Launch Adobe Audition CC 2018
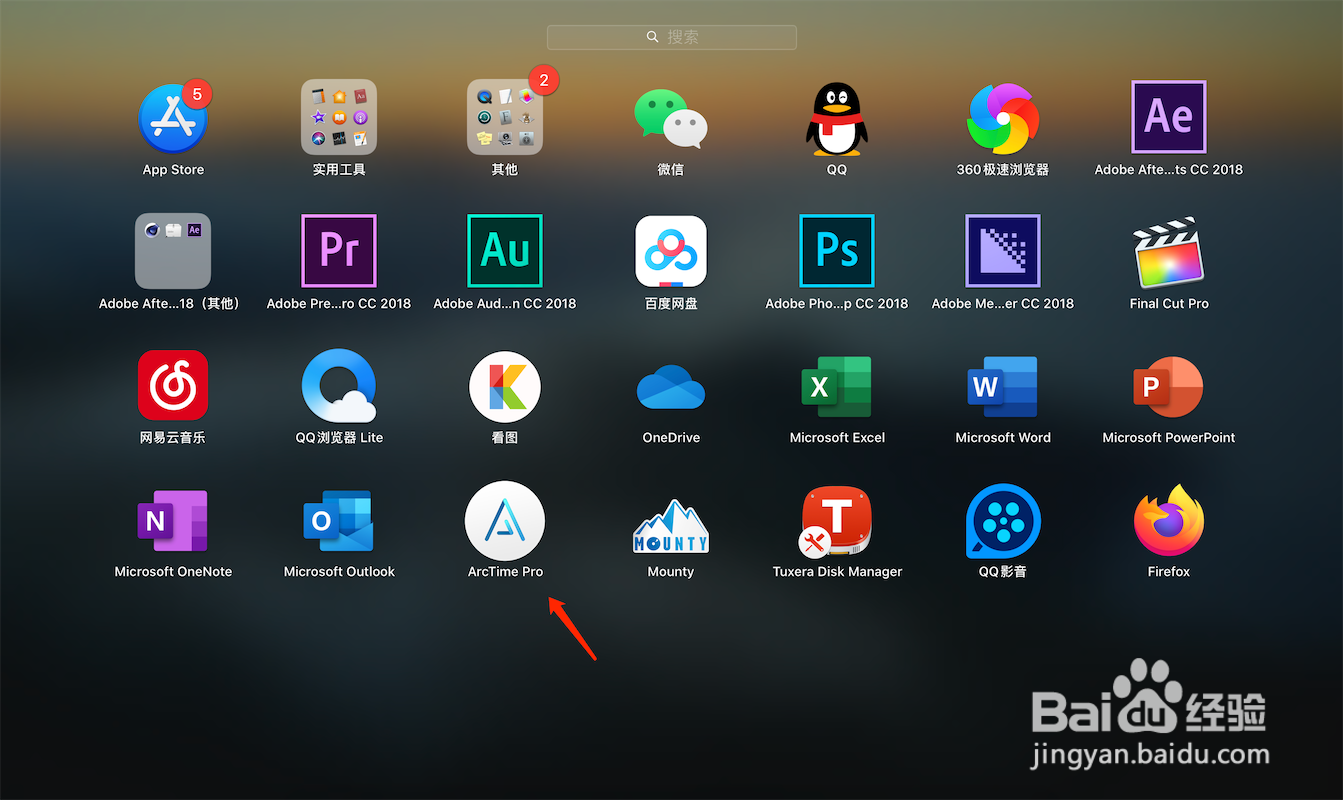This screenshot has width=1343, height=800. 505,251
